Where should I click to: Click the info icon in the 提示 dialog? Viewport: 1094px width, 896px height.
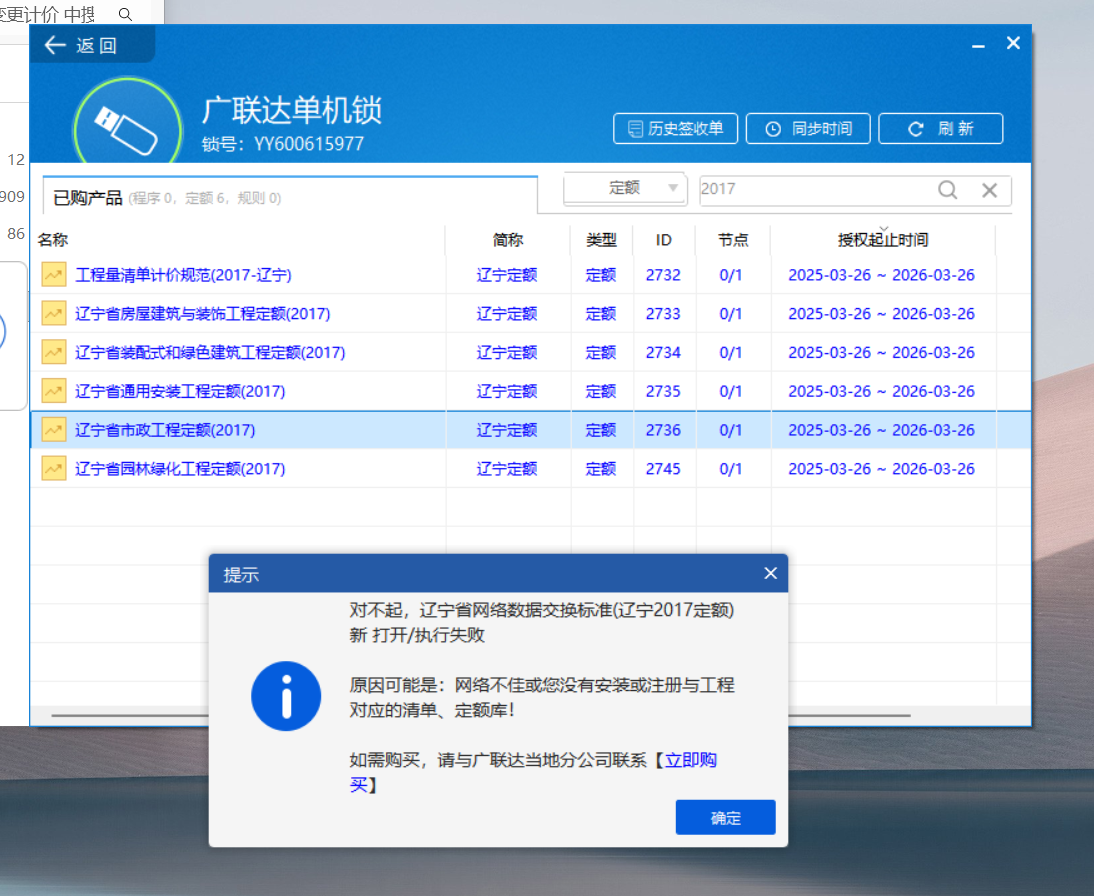tap(286, 696)
